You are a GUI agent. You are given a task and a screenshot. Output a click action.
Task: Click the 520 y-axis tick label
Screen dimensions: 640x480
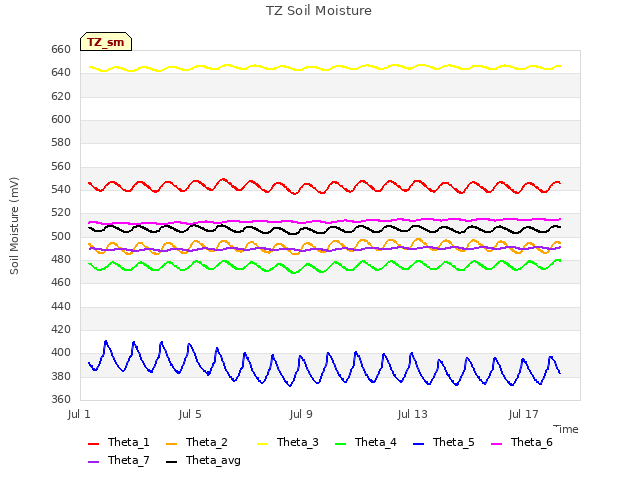coord(61,213)
